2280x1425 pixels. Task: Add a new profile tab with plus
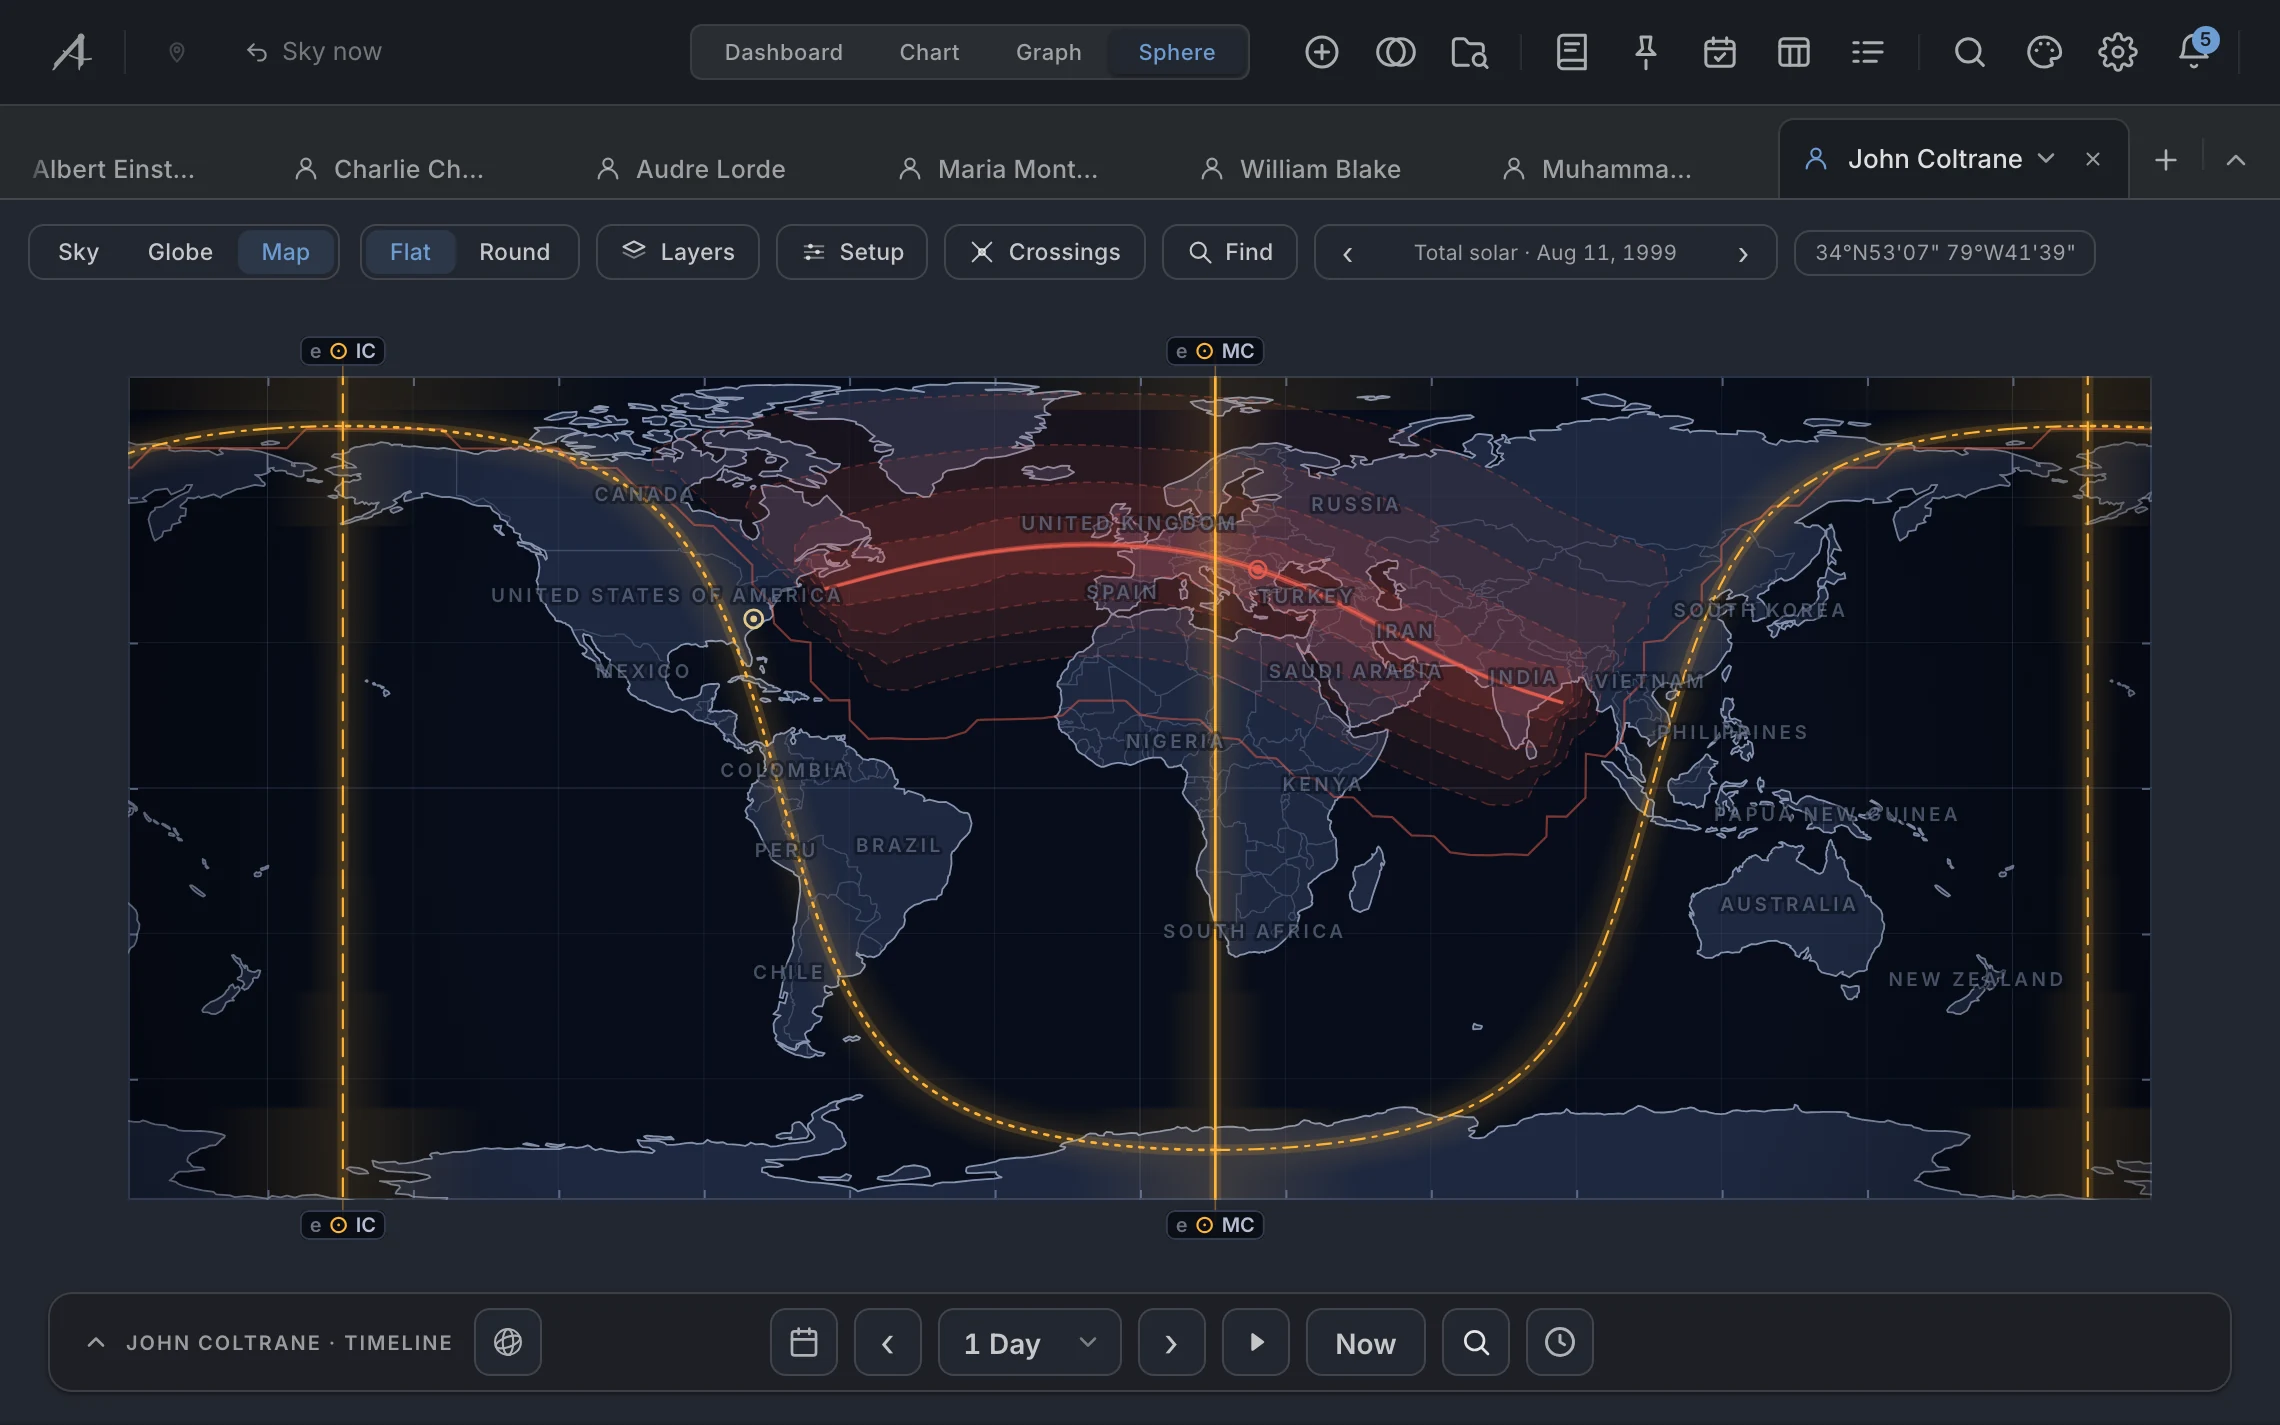[2165, 160]
